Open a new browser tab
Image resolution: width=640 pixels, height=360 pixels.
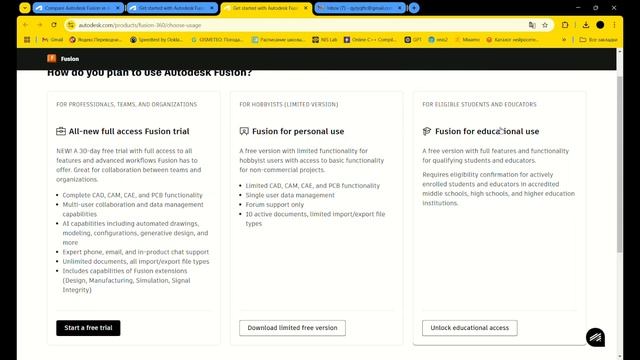414,8
